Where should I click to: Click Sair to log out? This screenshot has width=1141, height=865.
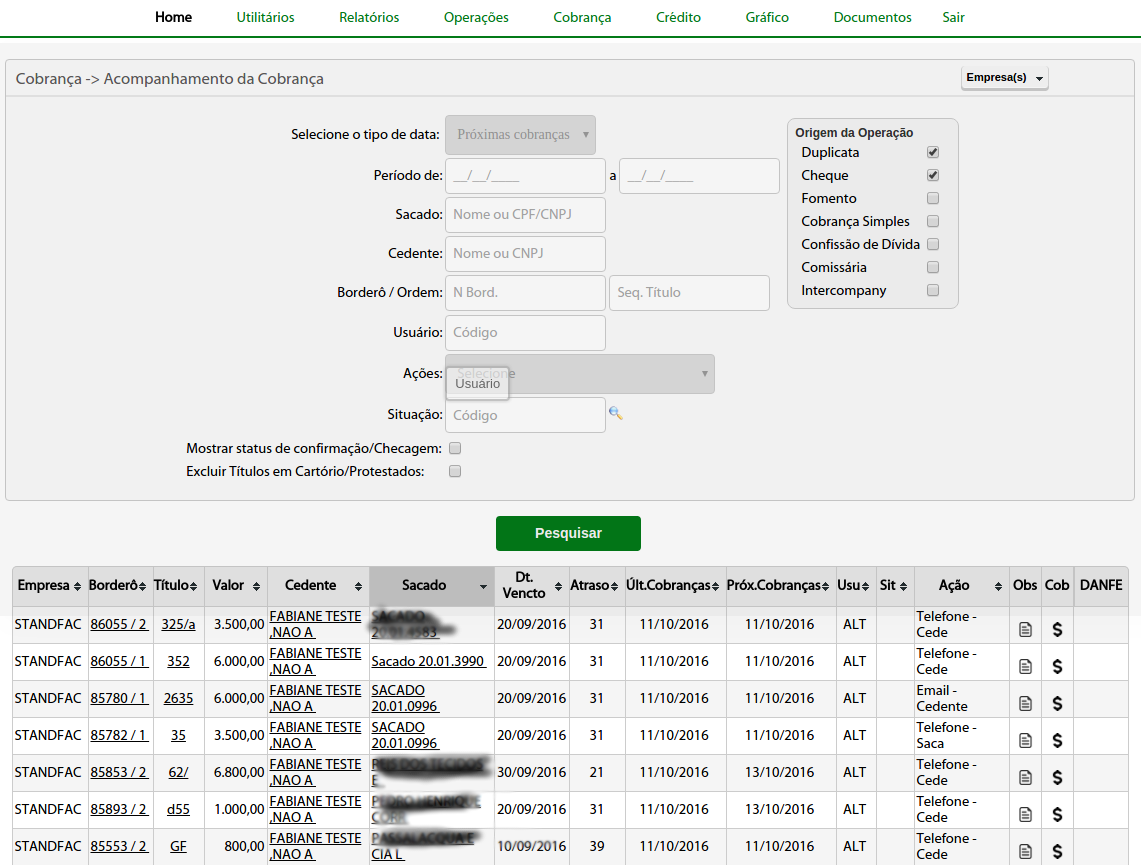[x=953, y=17]
